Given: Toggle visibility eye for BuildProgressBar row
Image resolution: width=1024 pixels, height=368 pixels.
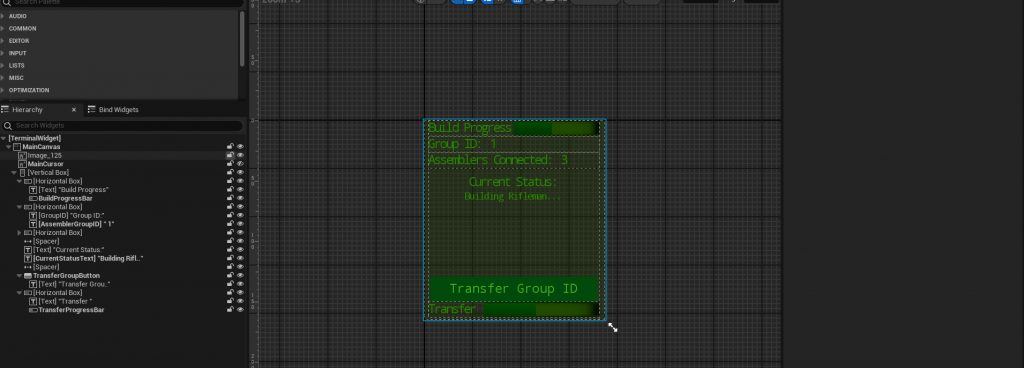Looking at the screenshot, I should (x=240, y=198).
